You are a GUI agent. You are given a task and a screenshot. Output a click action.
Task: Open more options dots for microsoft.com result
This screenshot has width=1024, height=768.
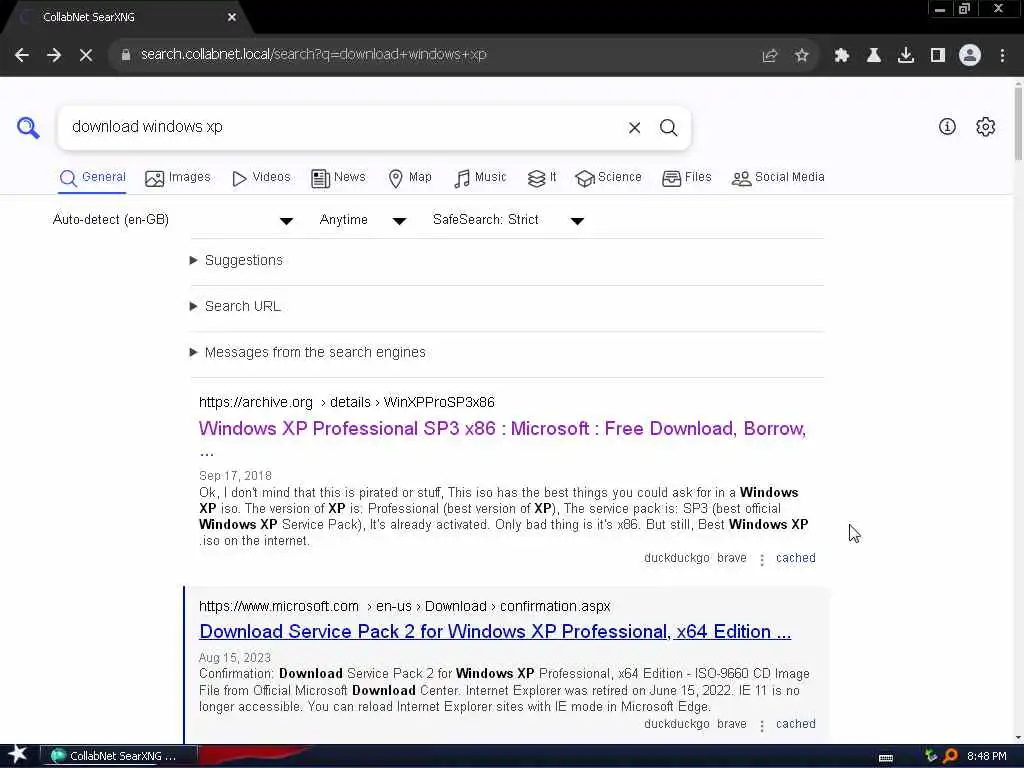(762, 726)
